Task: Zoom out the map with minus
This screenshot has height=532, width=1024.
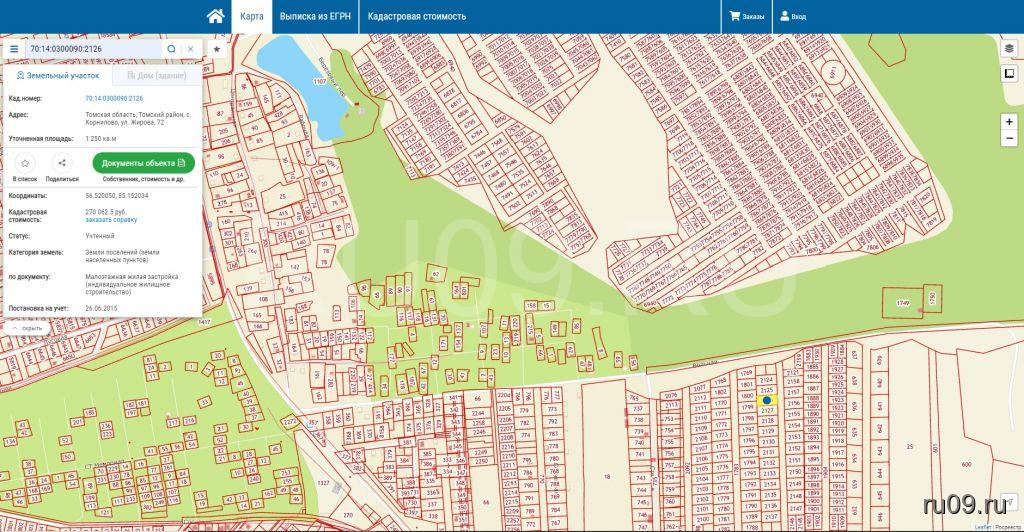Action: (x=1009, y=139)
